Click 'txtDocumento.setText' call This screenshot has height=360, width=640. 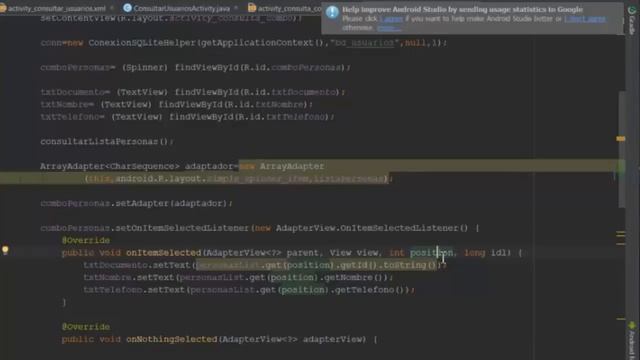pyautogui.click(x=137, y=265)
